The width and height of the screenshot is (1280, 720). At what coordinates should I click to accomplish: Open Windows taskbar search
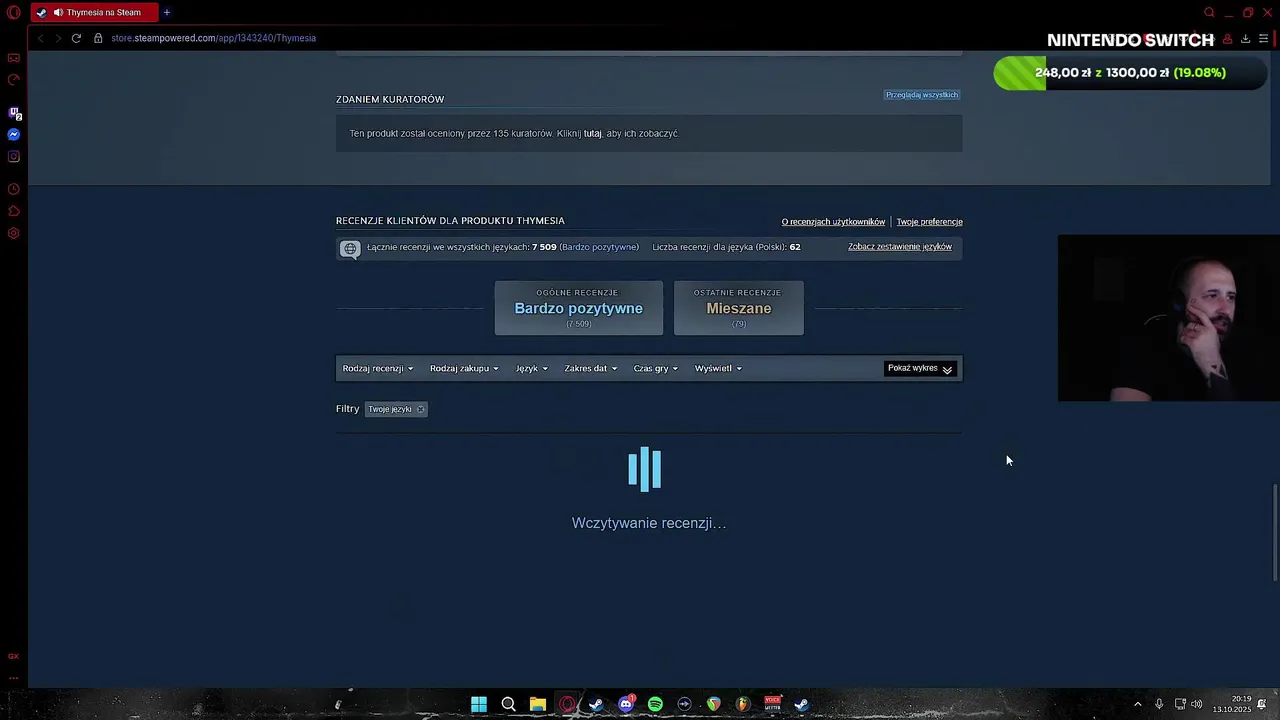click(x=508, y=704)
